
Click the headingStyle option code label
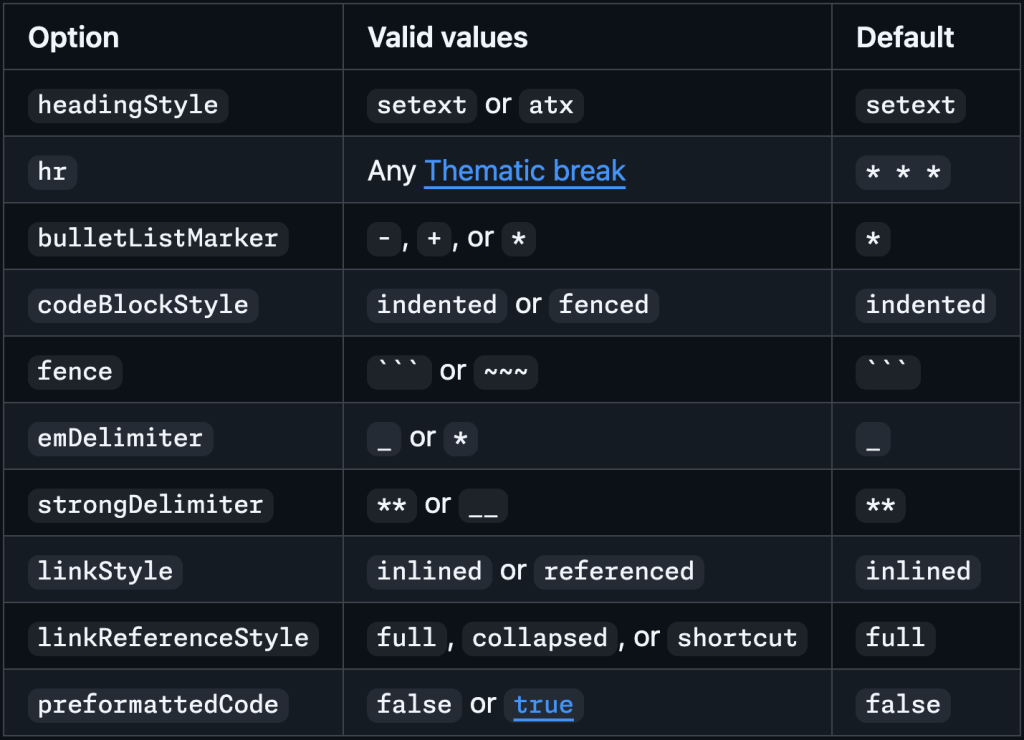(128, 105)
